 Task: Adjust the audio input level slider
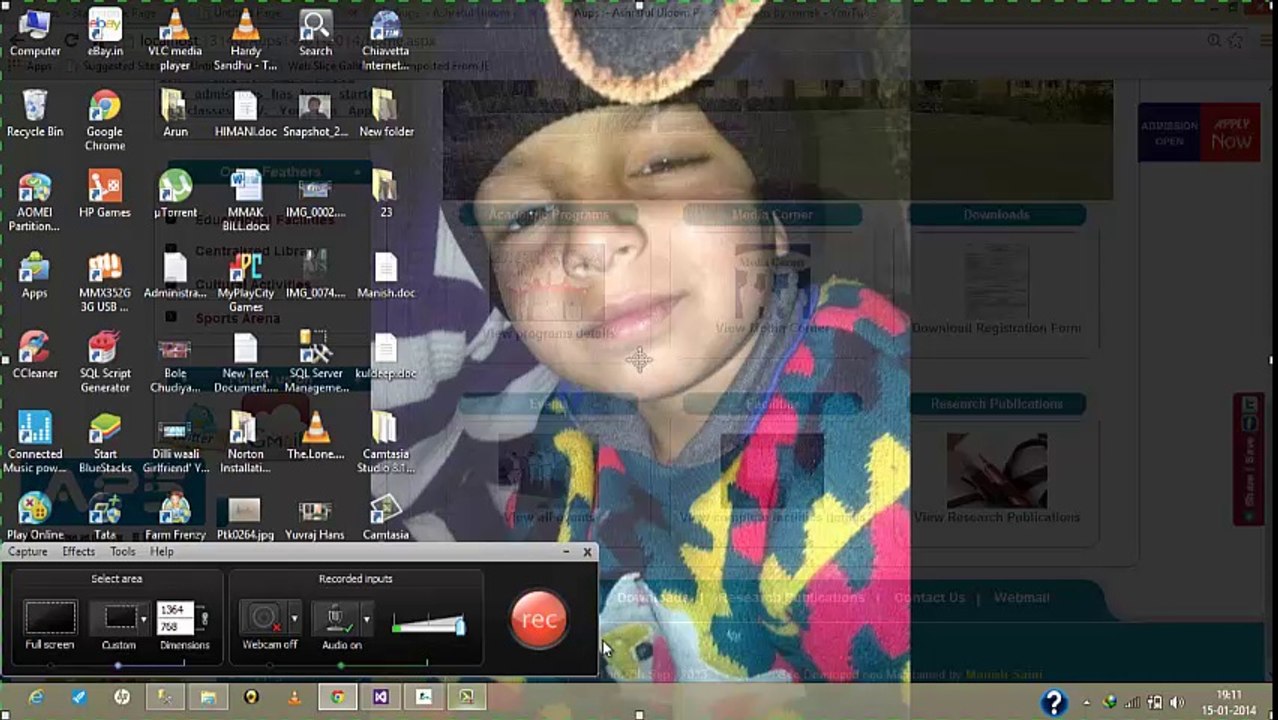[429, 626]
